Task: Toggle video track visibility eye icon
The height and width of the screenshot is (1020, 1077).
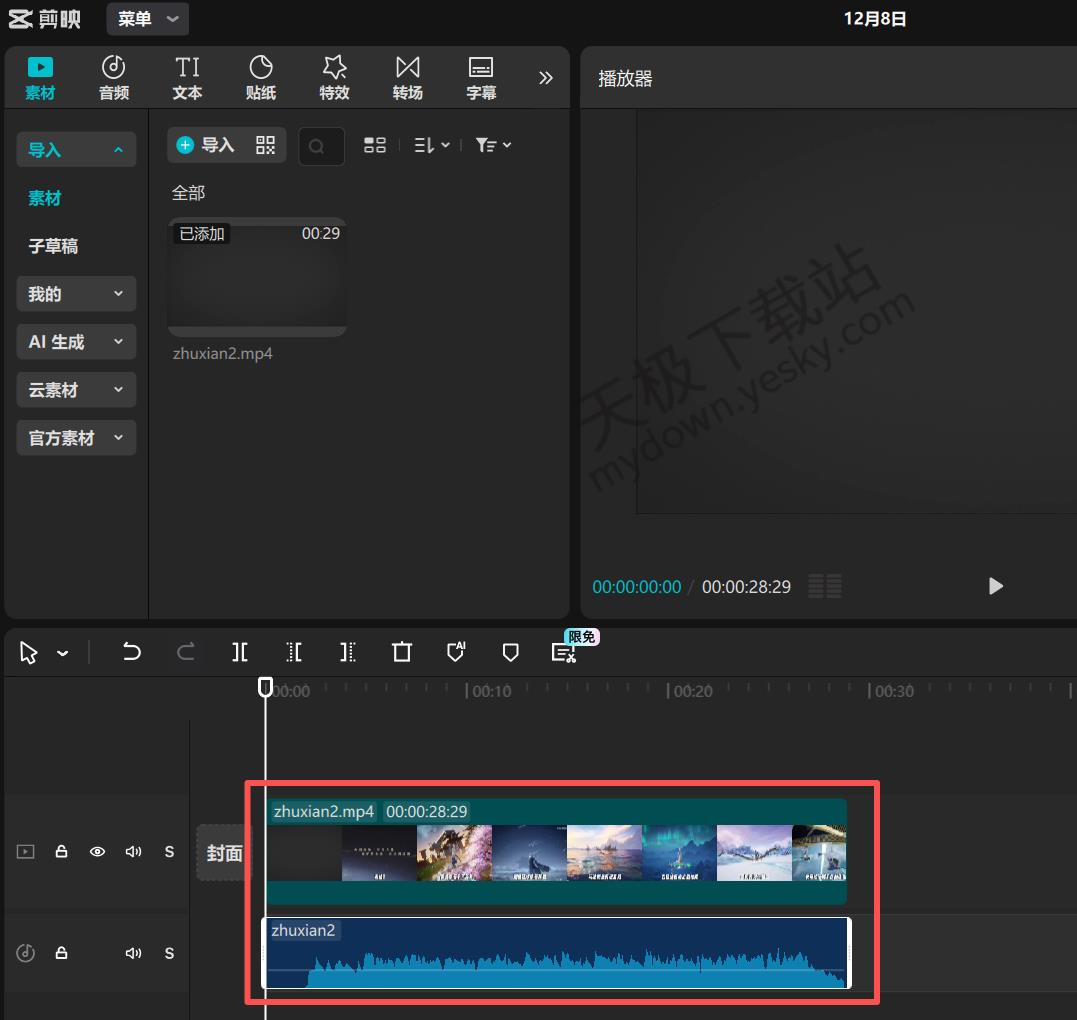Action: (x=98, y=852)
